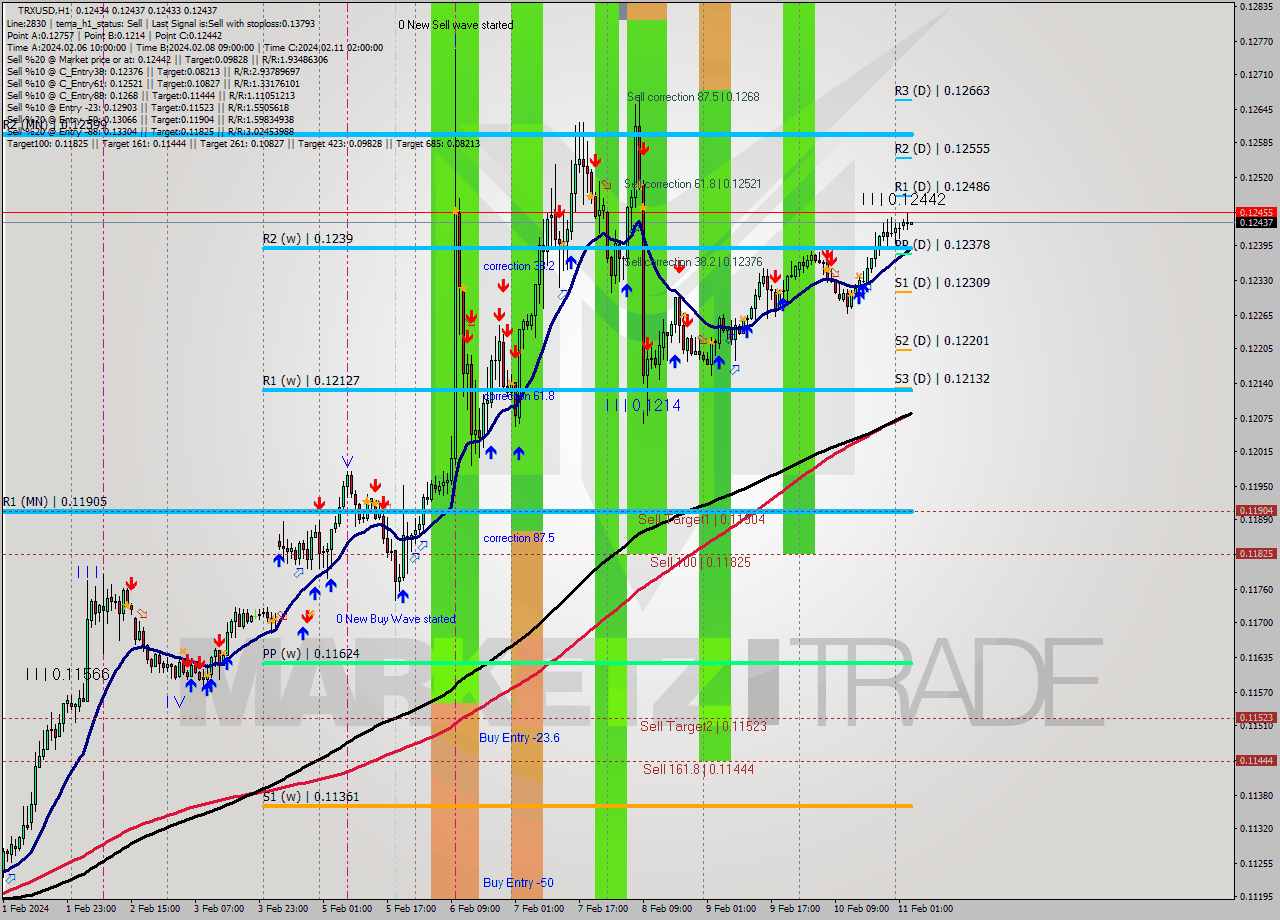Select the Sell Target1 | 0.11904 label

pyautogui.click(x=701, y=520)
